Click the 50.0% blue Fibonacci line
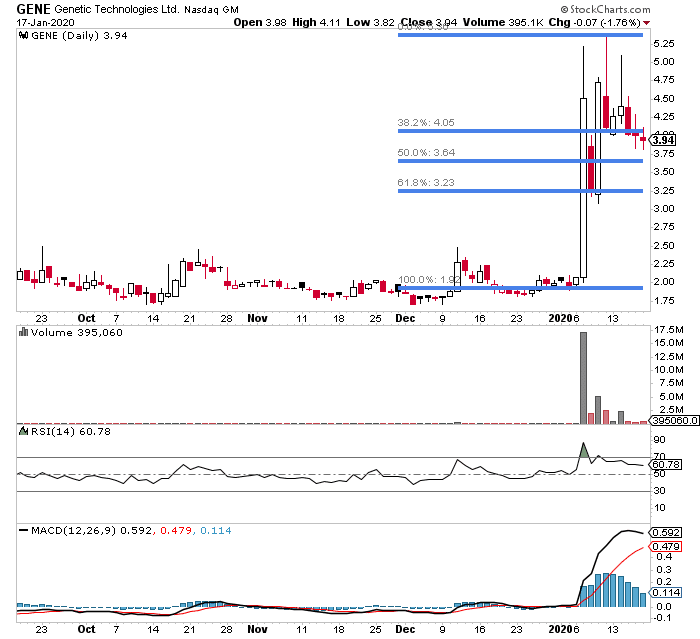The width and height of the screenshot is (700, 639). tap(520, 161)
